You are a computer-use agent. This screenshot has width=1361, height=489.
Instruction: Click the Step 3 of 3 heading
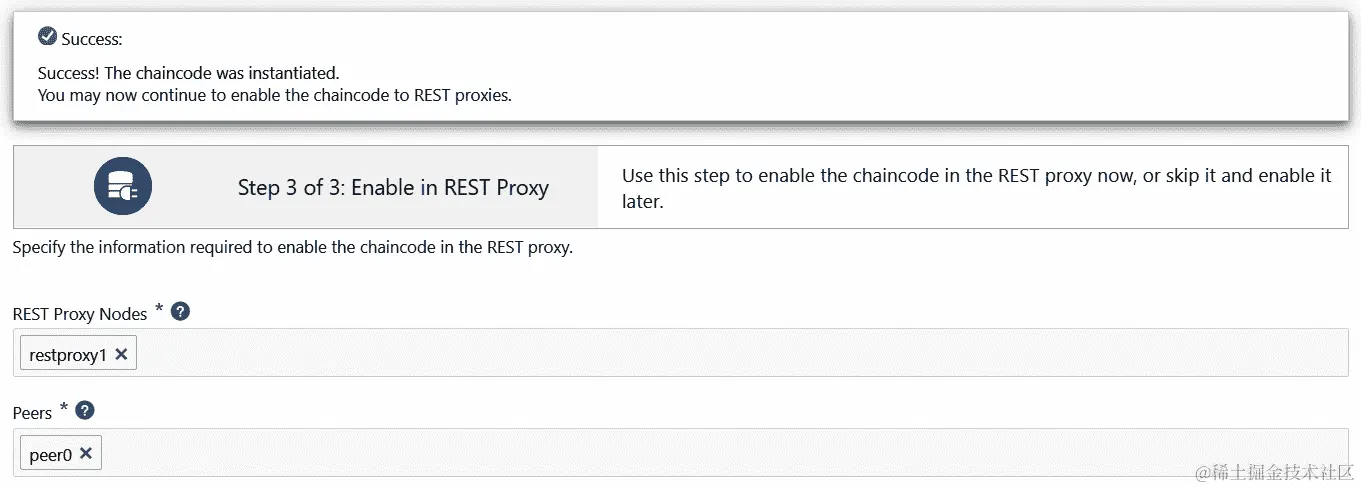(x=393, y=188)
